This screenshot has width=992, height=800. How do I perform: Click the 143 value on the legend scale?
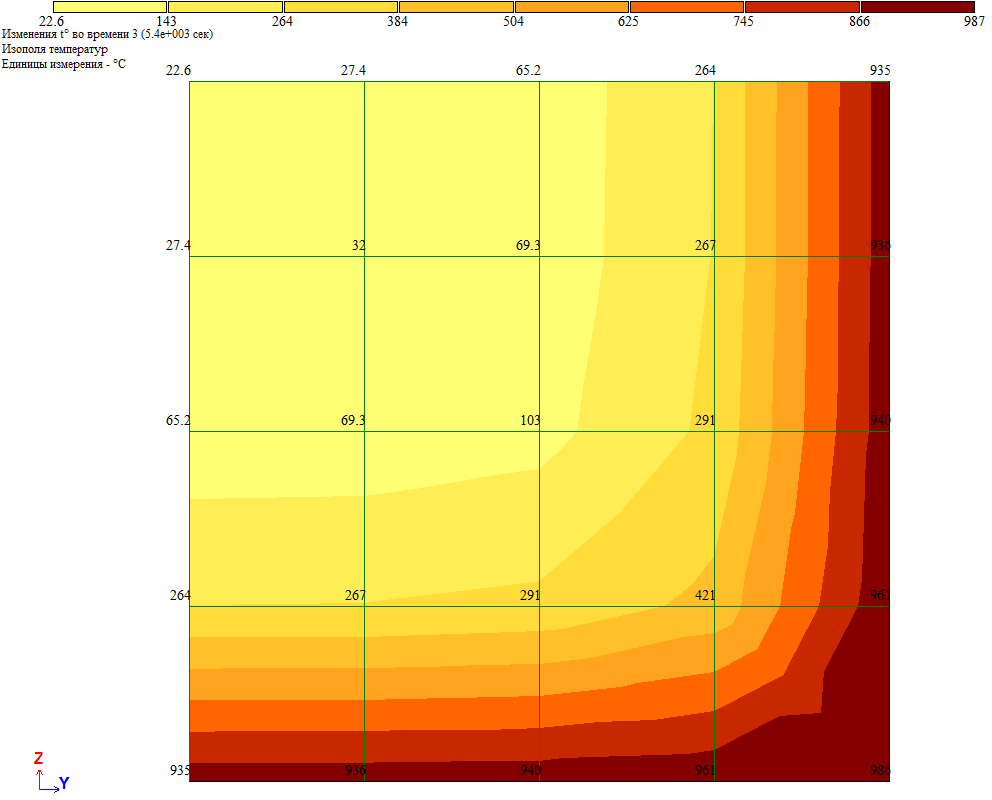coord(167,21)
